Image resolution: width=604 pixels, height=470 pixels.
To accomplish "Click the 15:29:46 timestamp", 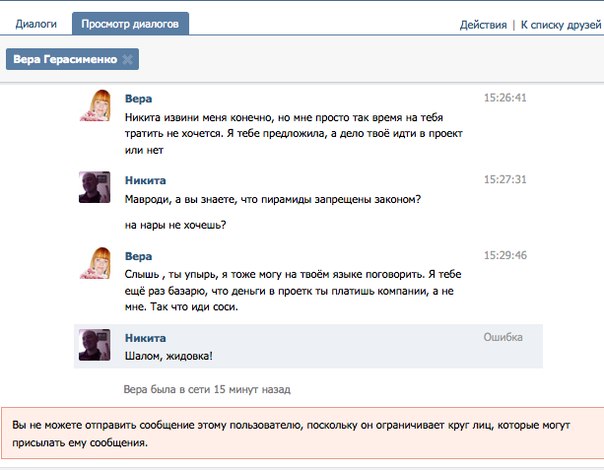I will click(x=505, y=255).
